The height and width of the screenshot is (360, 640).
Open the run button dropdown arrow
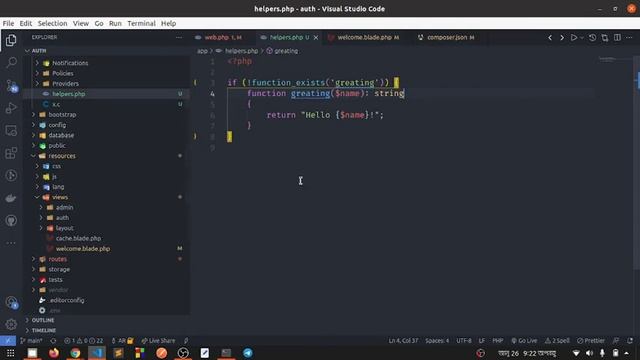(x=582, y=38)
